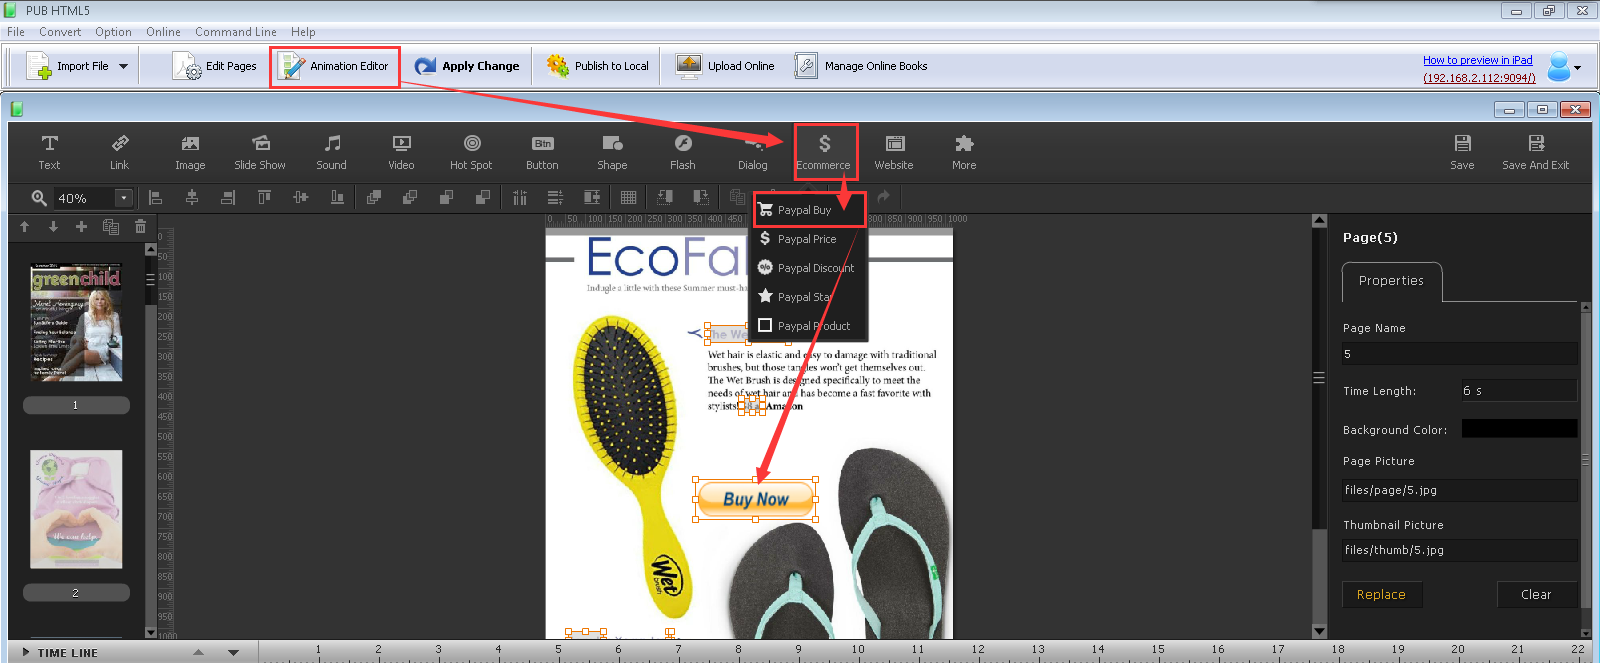The width and height of the screenshot is (1600, 663).
Task: Choose the Shape tool
Action: pos(612,152)
